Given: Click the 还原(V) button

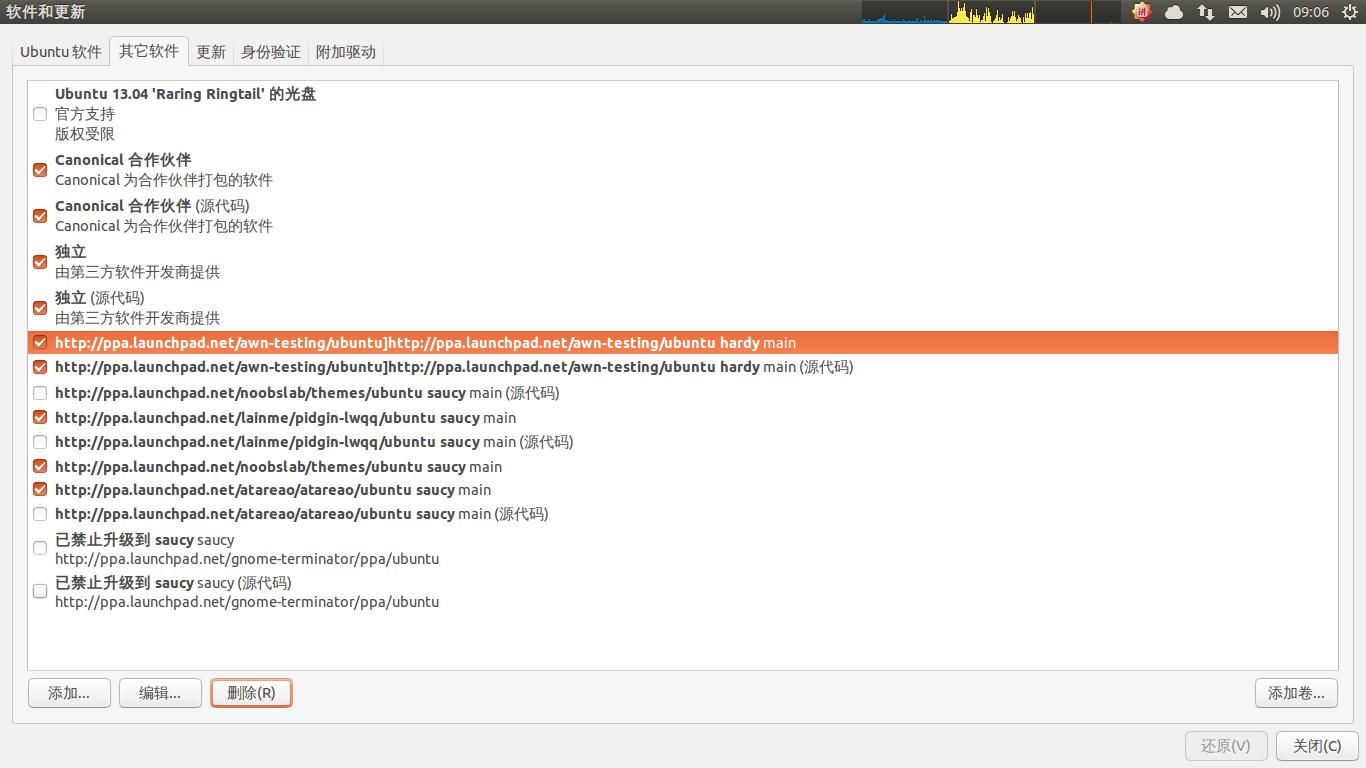Looking at the screenshot, I should [1226, 746].
